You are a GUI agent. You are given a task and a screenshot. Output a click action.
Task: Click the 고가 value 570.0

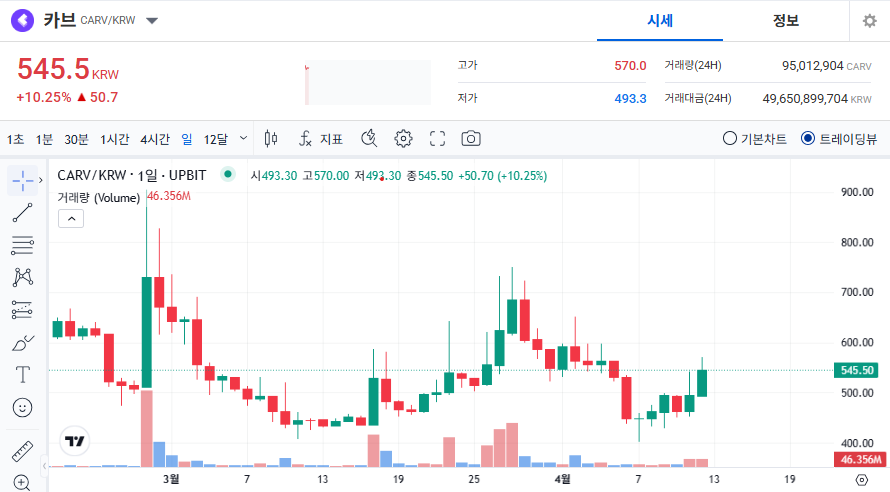tap(630, 66)
